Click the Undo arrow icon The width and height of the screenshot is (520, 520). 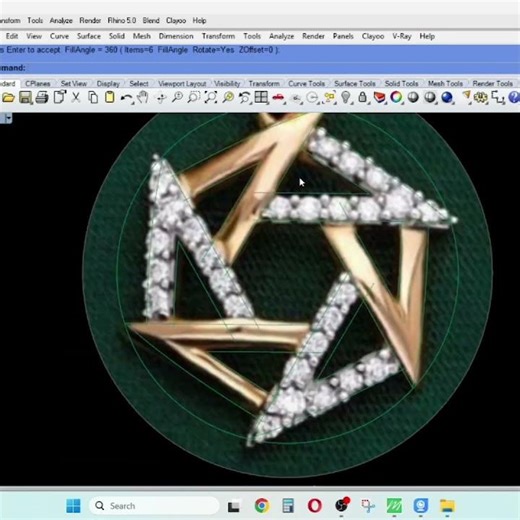[127, 98]
